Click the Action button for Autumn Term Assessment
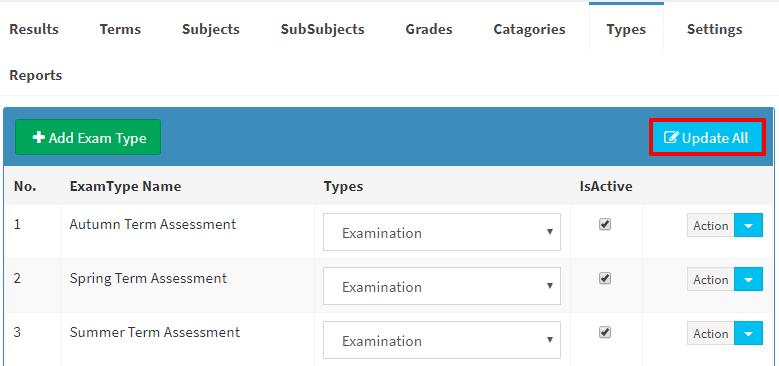Screen dimensions: 779x366 pyautogui.click(x=710, y=225)
